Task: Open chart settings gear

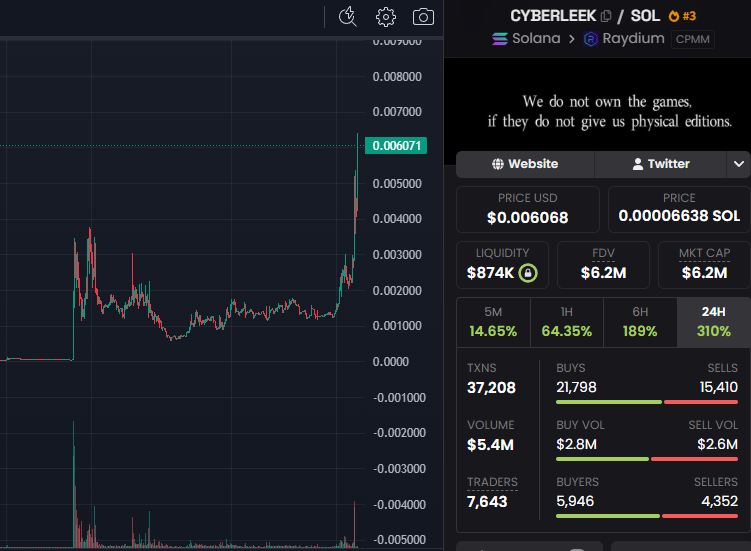Action: [386, 17]
